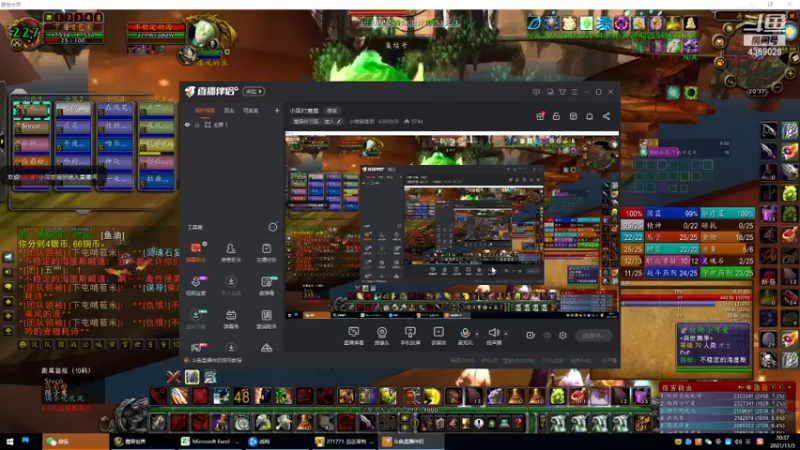Open the 271771 taskbar window

(x=345, y=441)
